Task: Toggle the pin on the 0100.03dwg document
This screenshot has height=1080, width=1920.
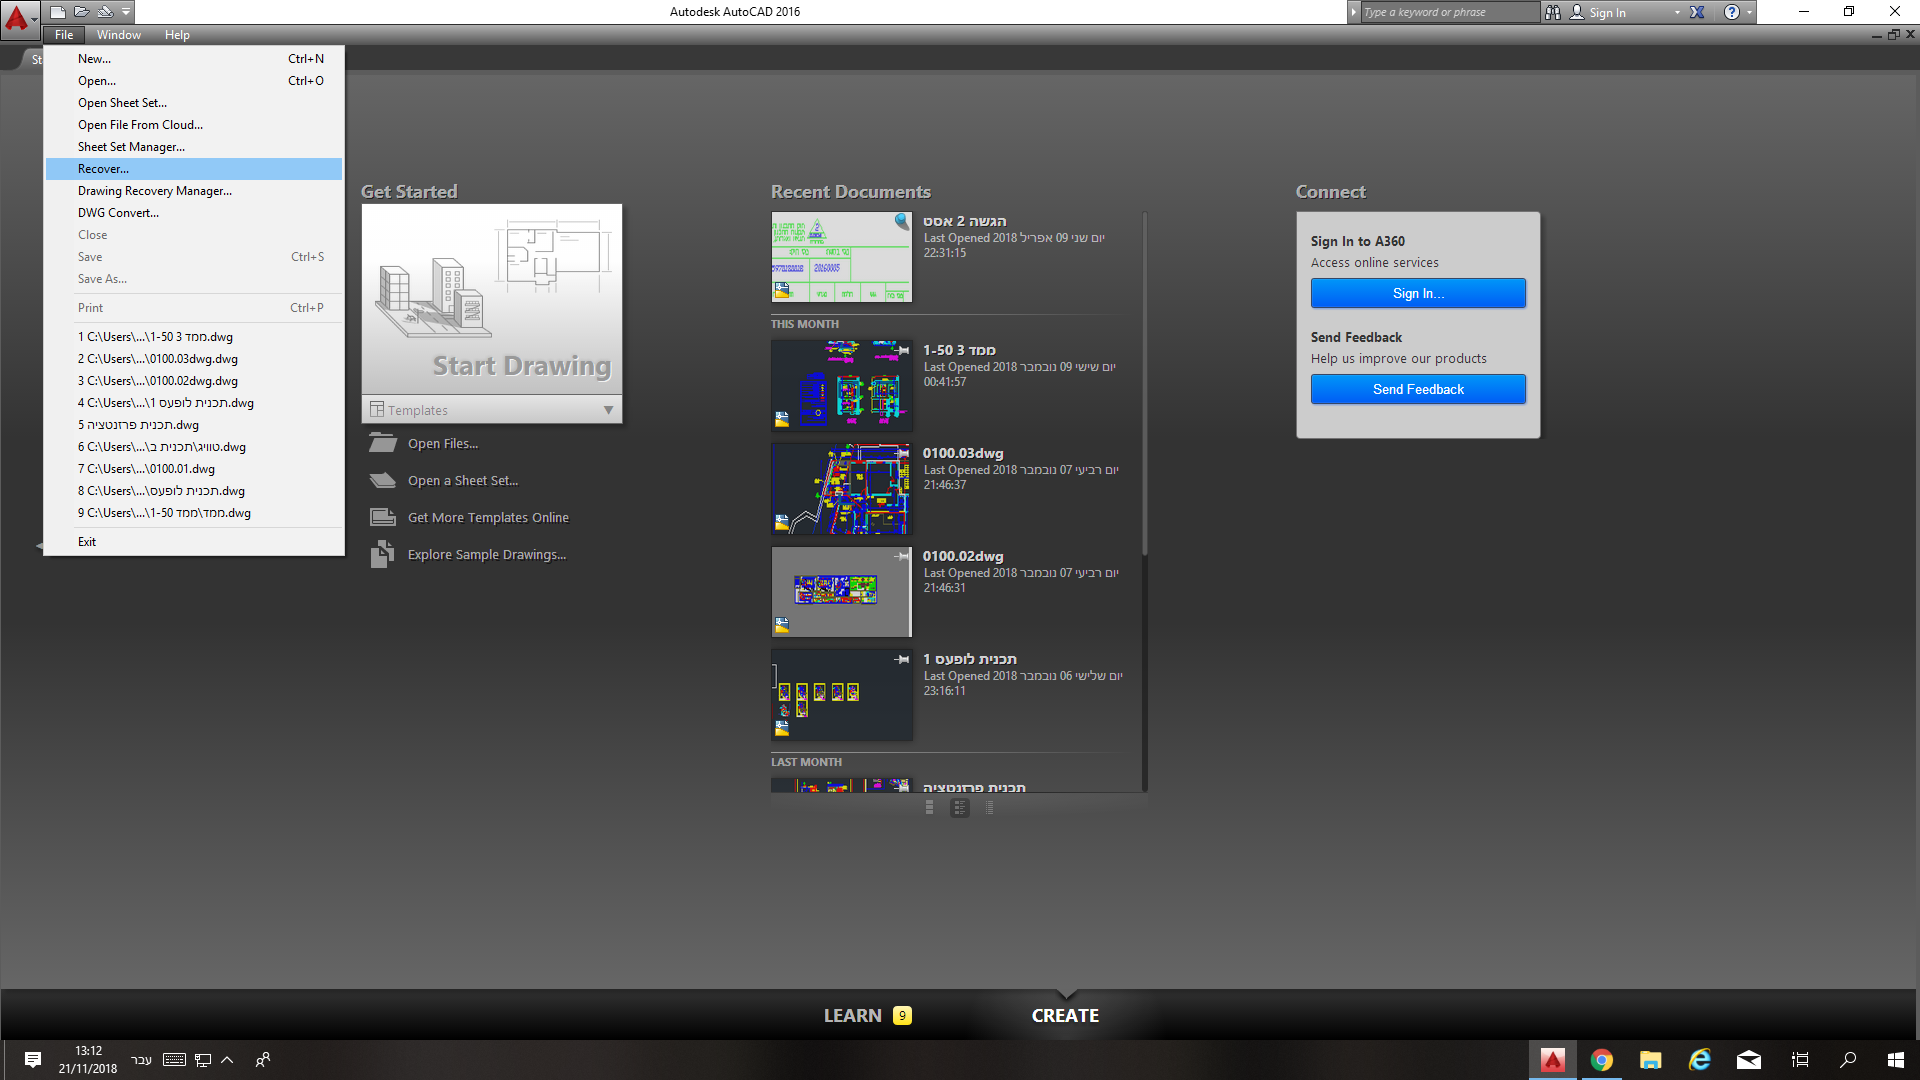Action: pos(902,453)
